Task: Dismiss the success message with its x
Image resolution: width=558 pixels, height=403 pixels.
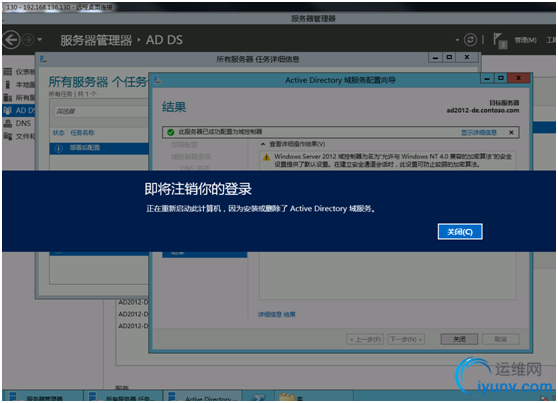Action: click(511, 132)
